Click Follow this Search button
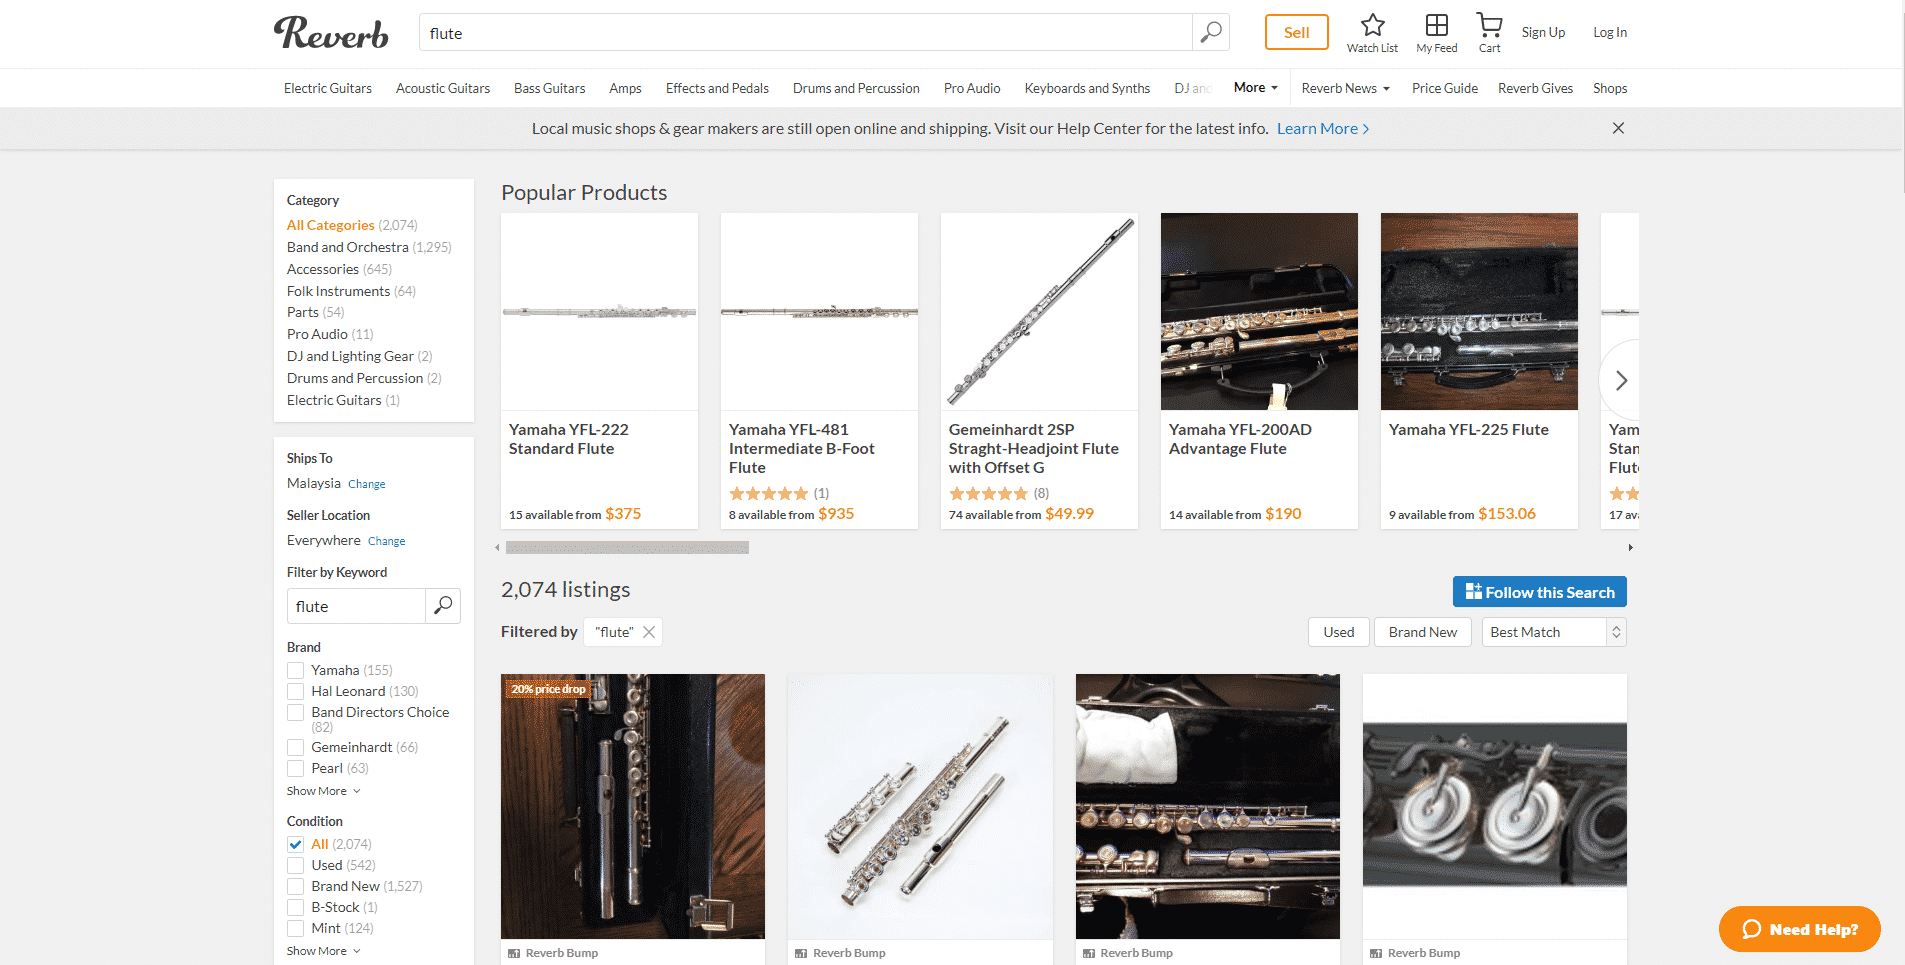Viewport: 1905px width, 965px height. pyautogui.click(x=1540, y=592)
